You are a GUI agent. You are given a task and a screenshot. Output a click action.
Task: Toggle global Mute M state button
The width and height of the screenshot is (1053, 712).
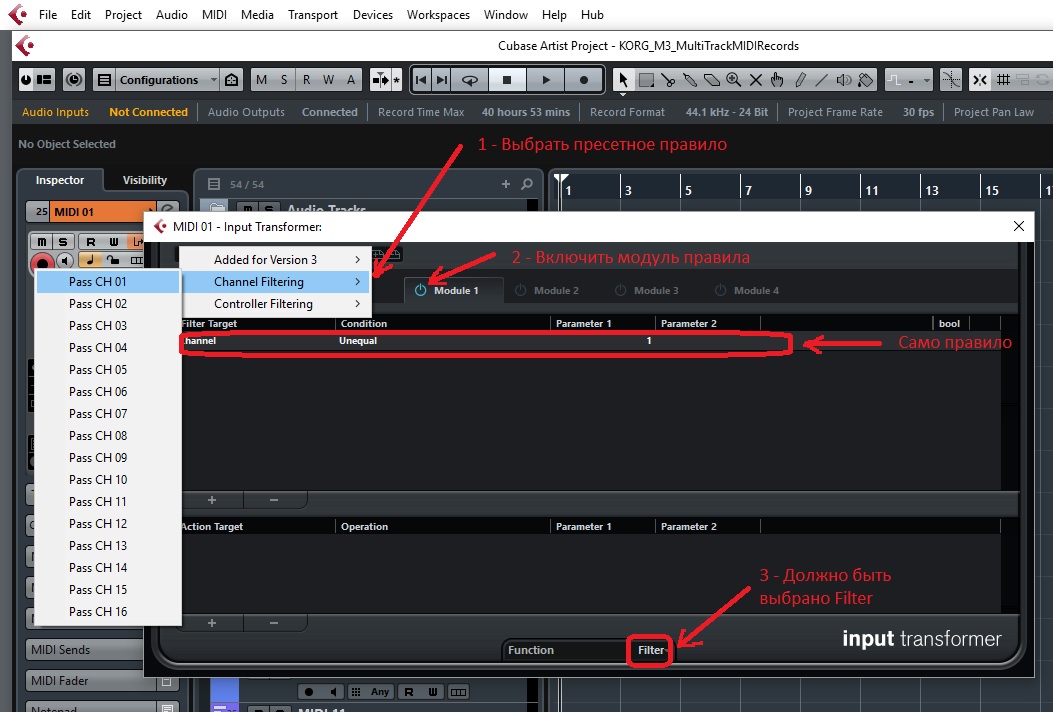click(x=262, y=80)
